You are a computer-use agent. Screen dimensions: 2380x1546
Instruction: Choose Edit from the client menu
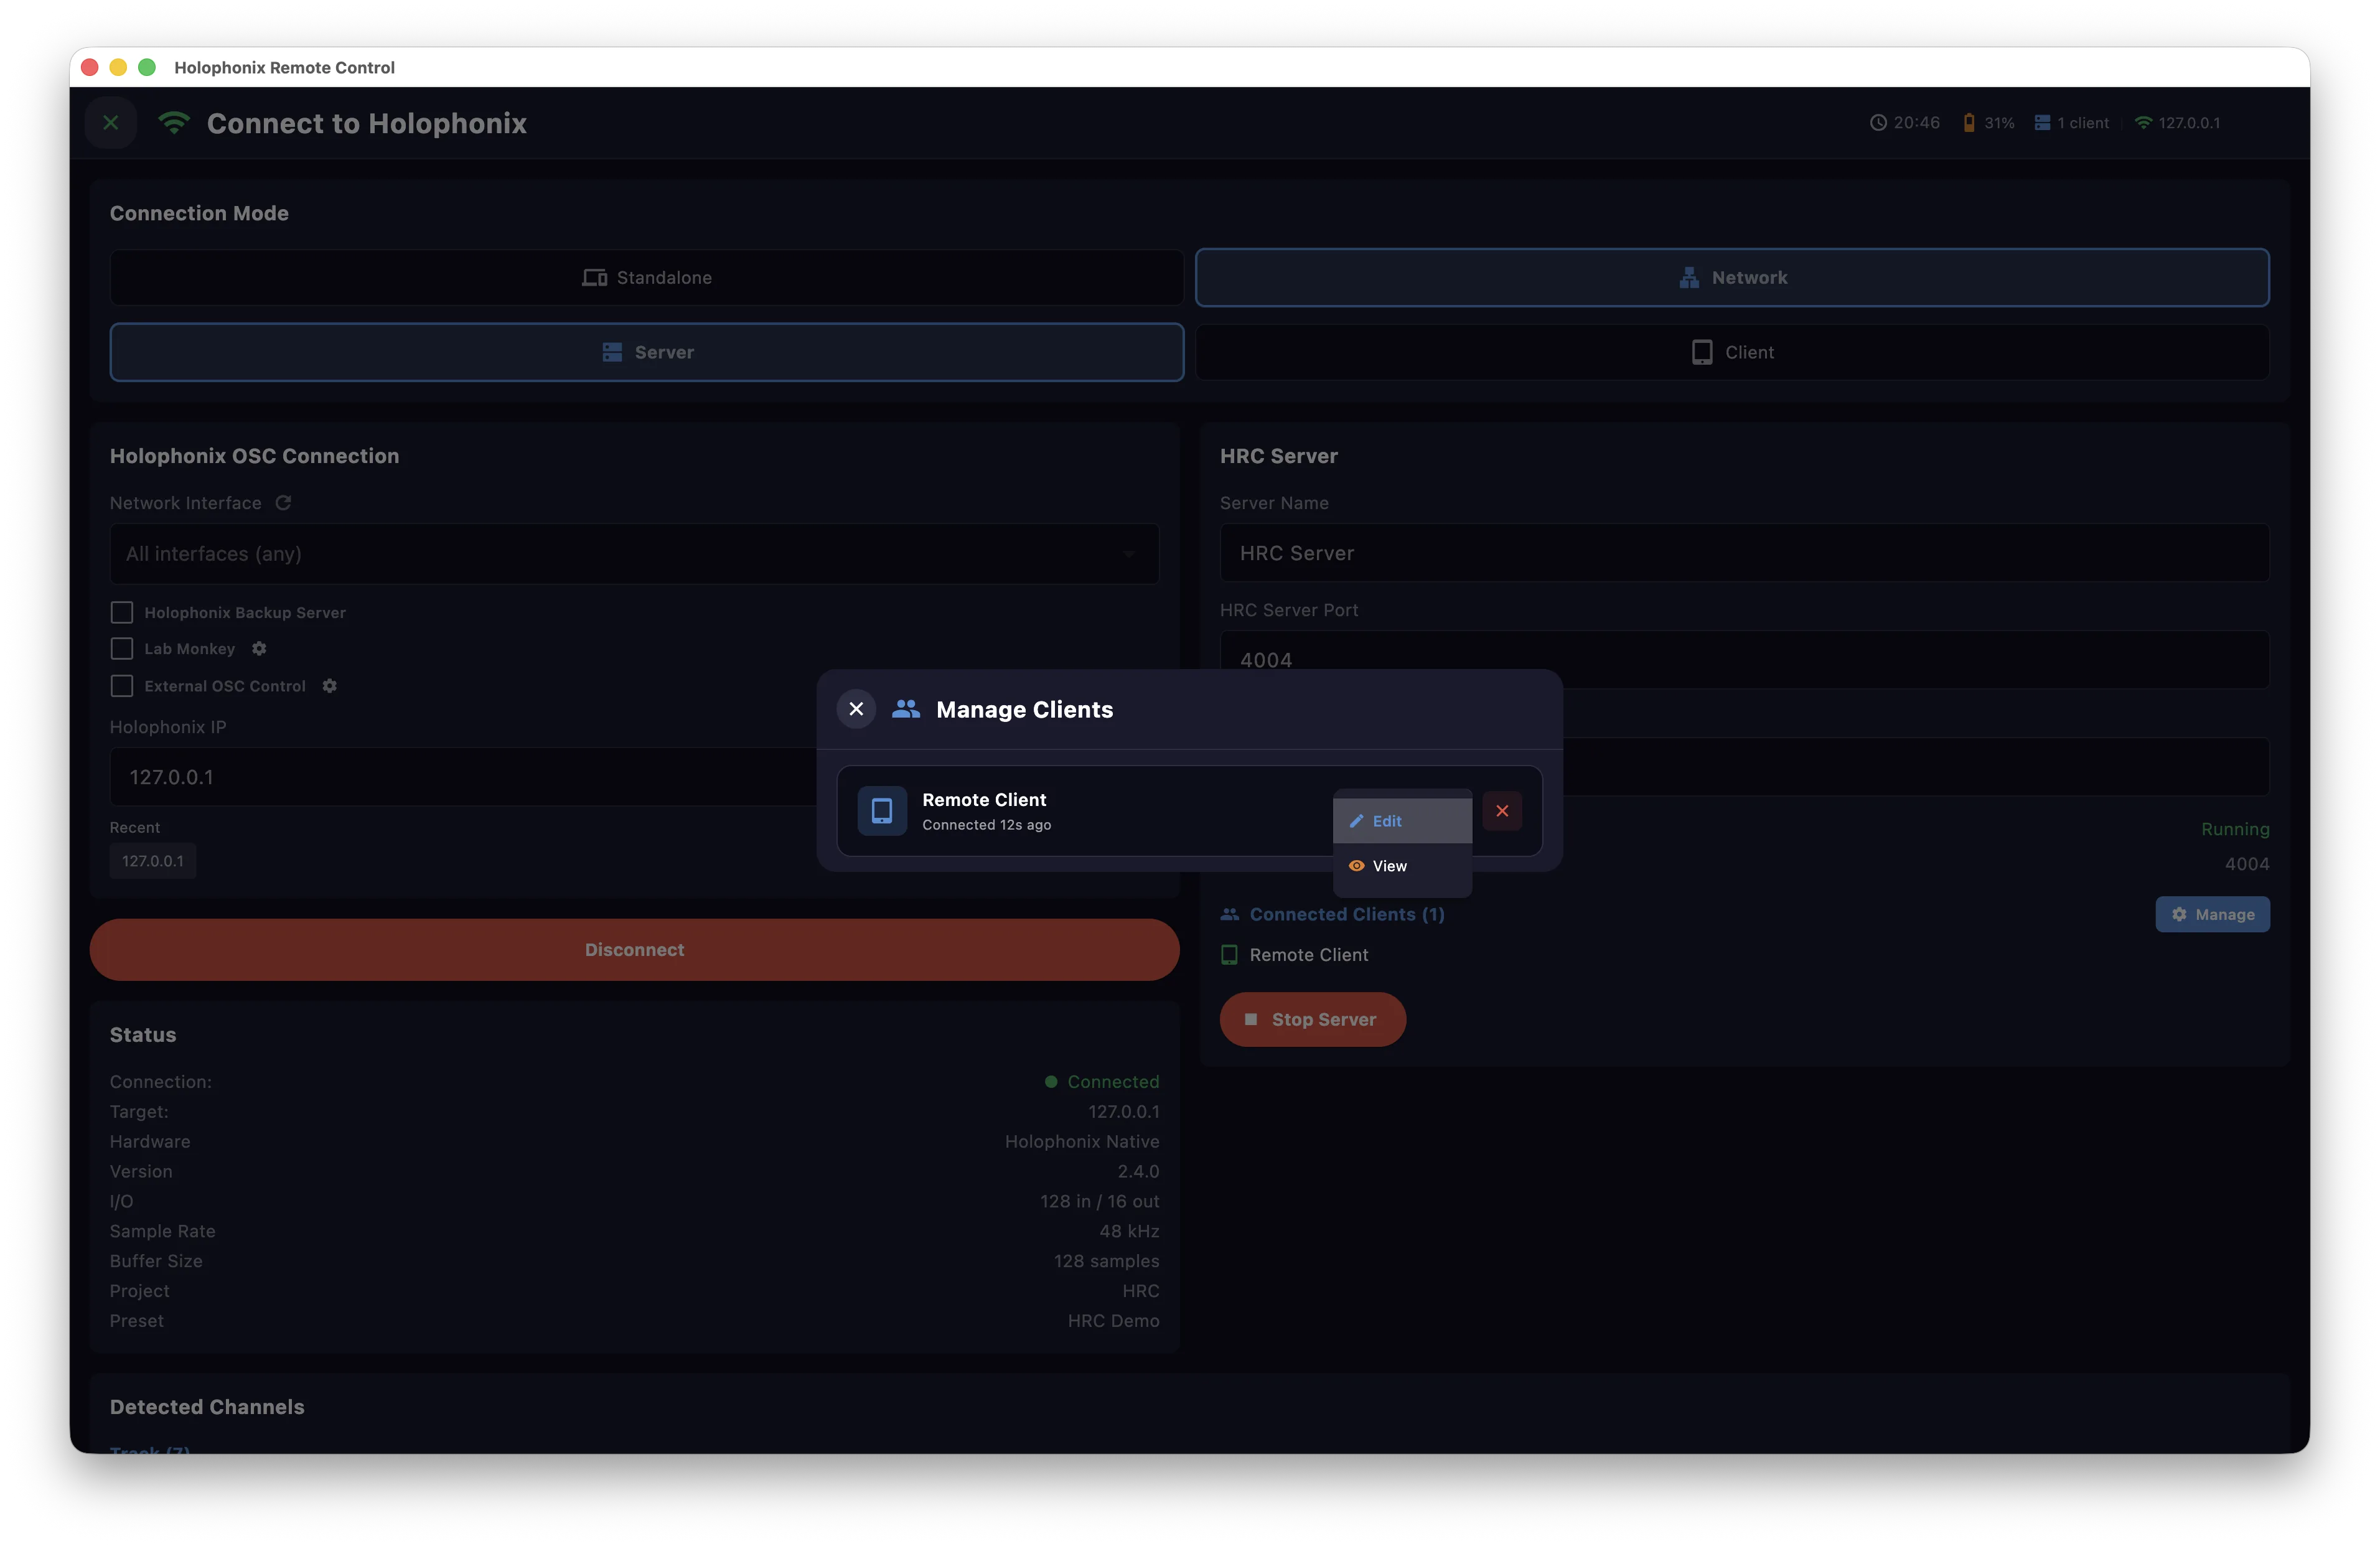(x=1402, y=821)
